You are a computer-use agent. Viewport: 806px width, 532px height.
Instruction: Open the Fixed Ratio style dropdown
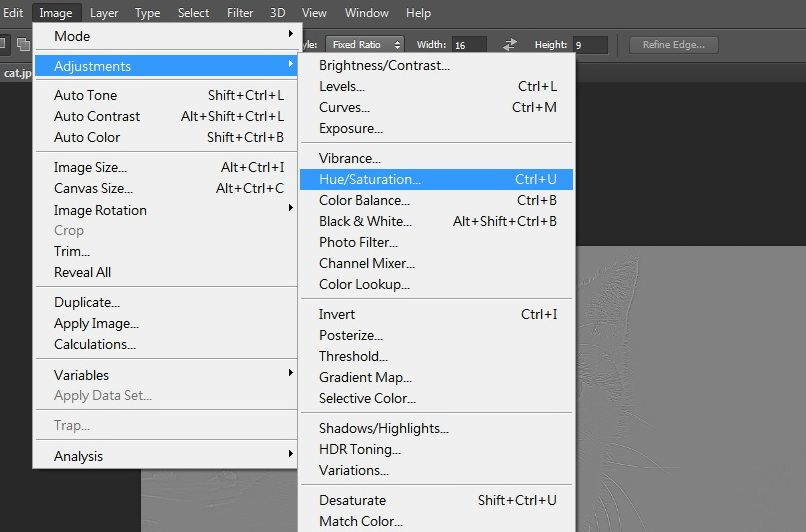pos(365,45)
